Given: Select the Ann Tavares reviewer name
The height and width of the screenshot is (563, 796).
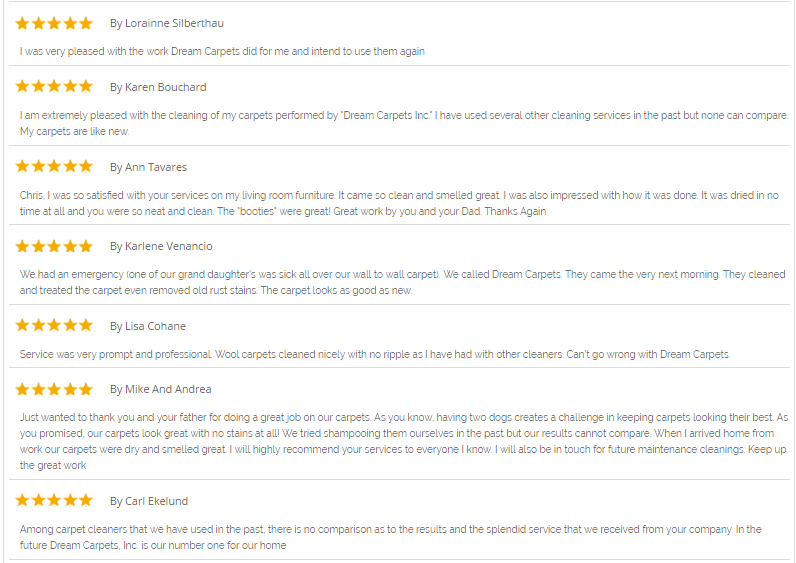Looking at the screenshot, I should pyautogui.click(x=148, y=167).
